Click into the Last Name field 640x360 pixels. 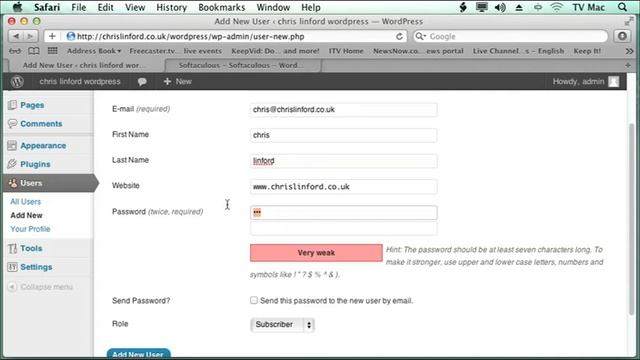tap(343, 161)
